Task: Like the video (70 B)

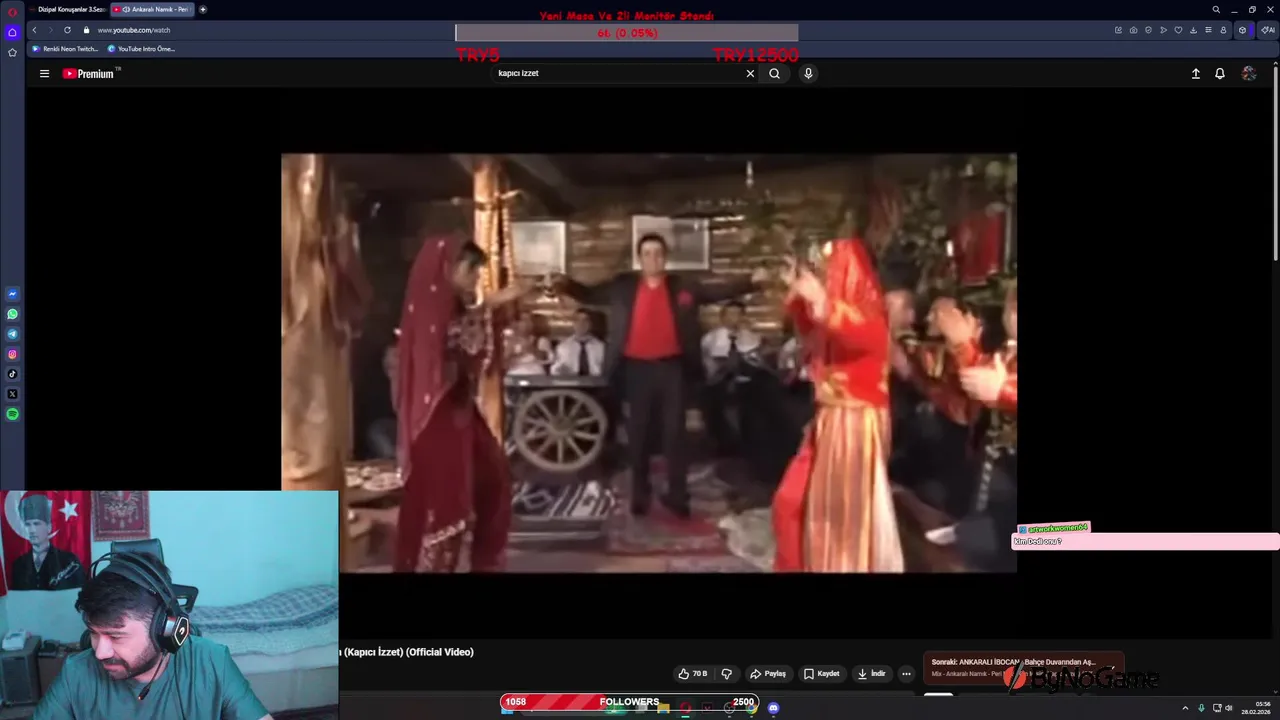Action: pos(693,673)
